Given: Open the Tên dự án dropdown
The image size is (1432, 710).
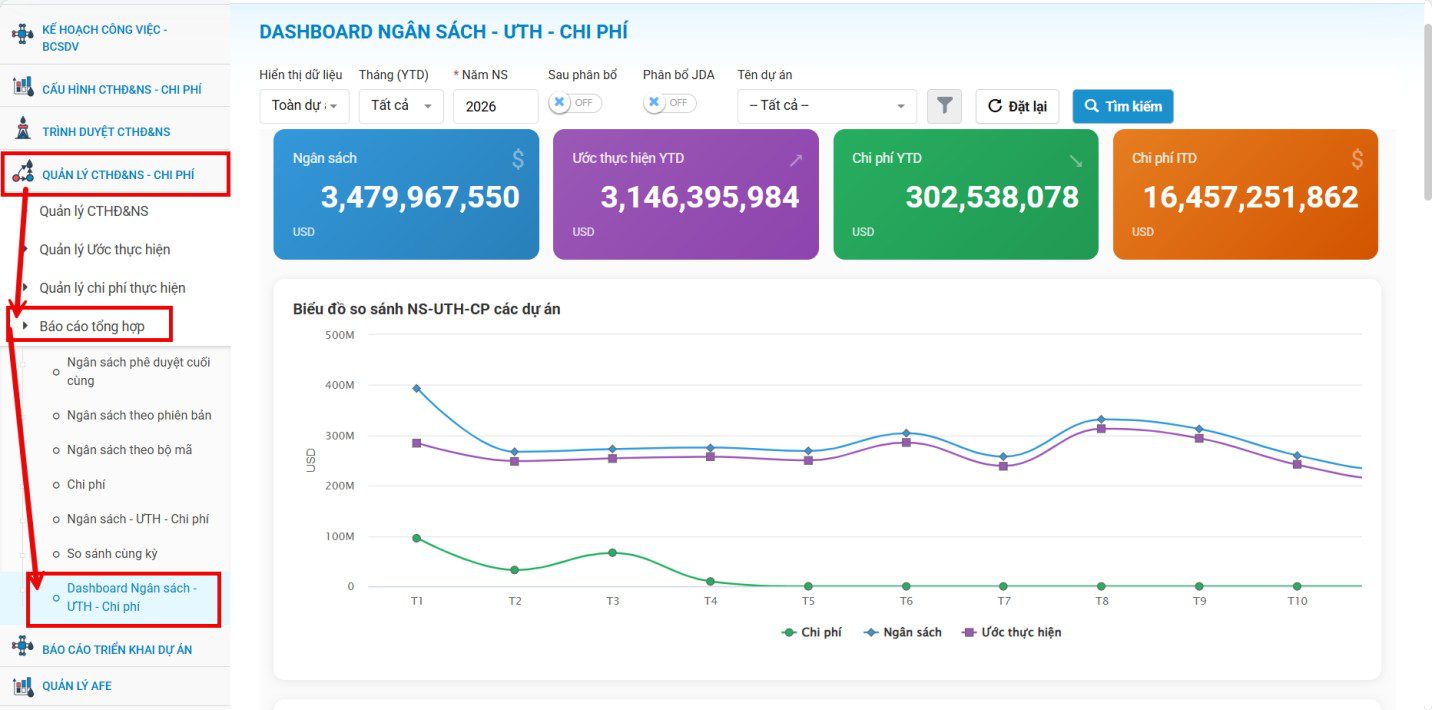Looking at the screenshot, I should point(827,106).
